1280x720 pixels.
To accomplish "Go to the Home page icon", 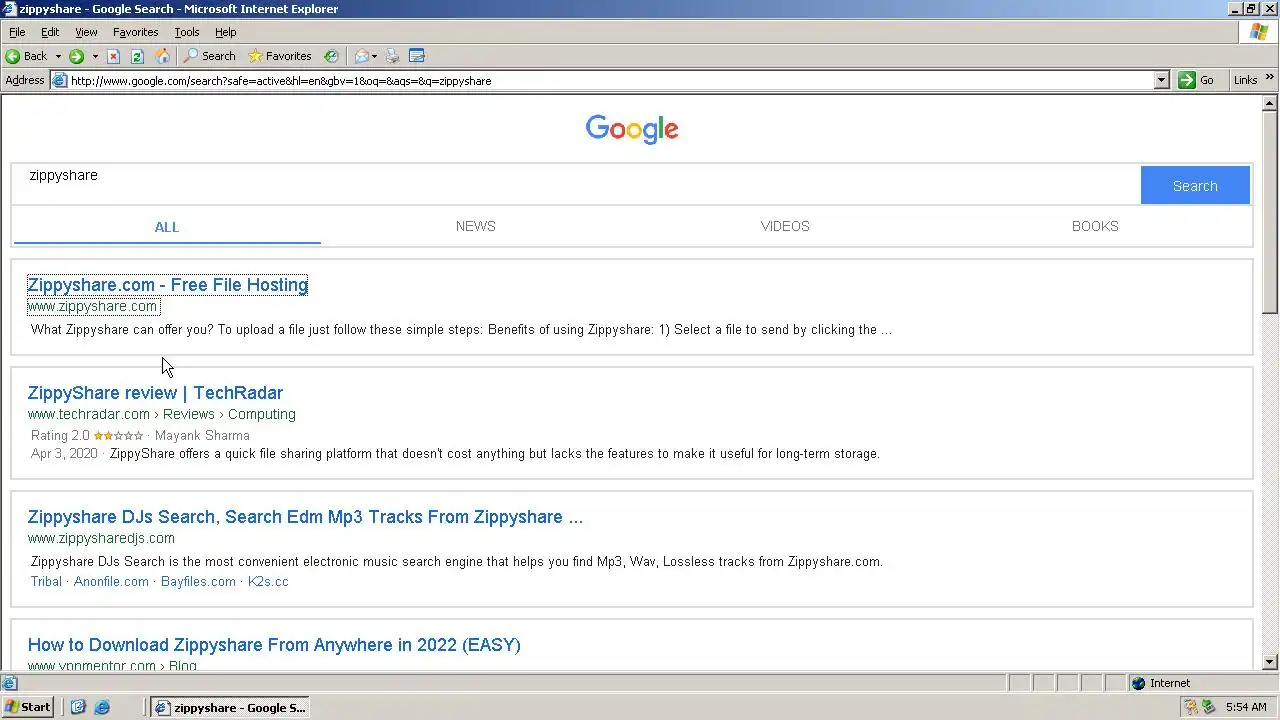I will [x=162, y=56].
